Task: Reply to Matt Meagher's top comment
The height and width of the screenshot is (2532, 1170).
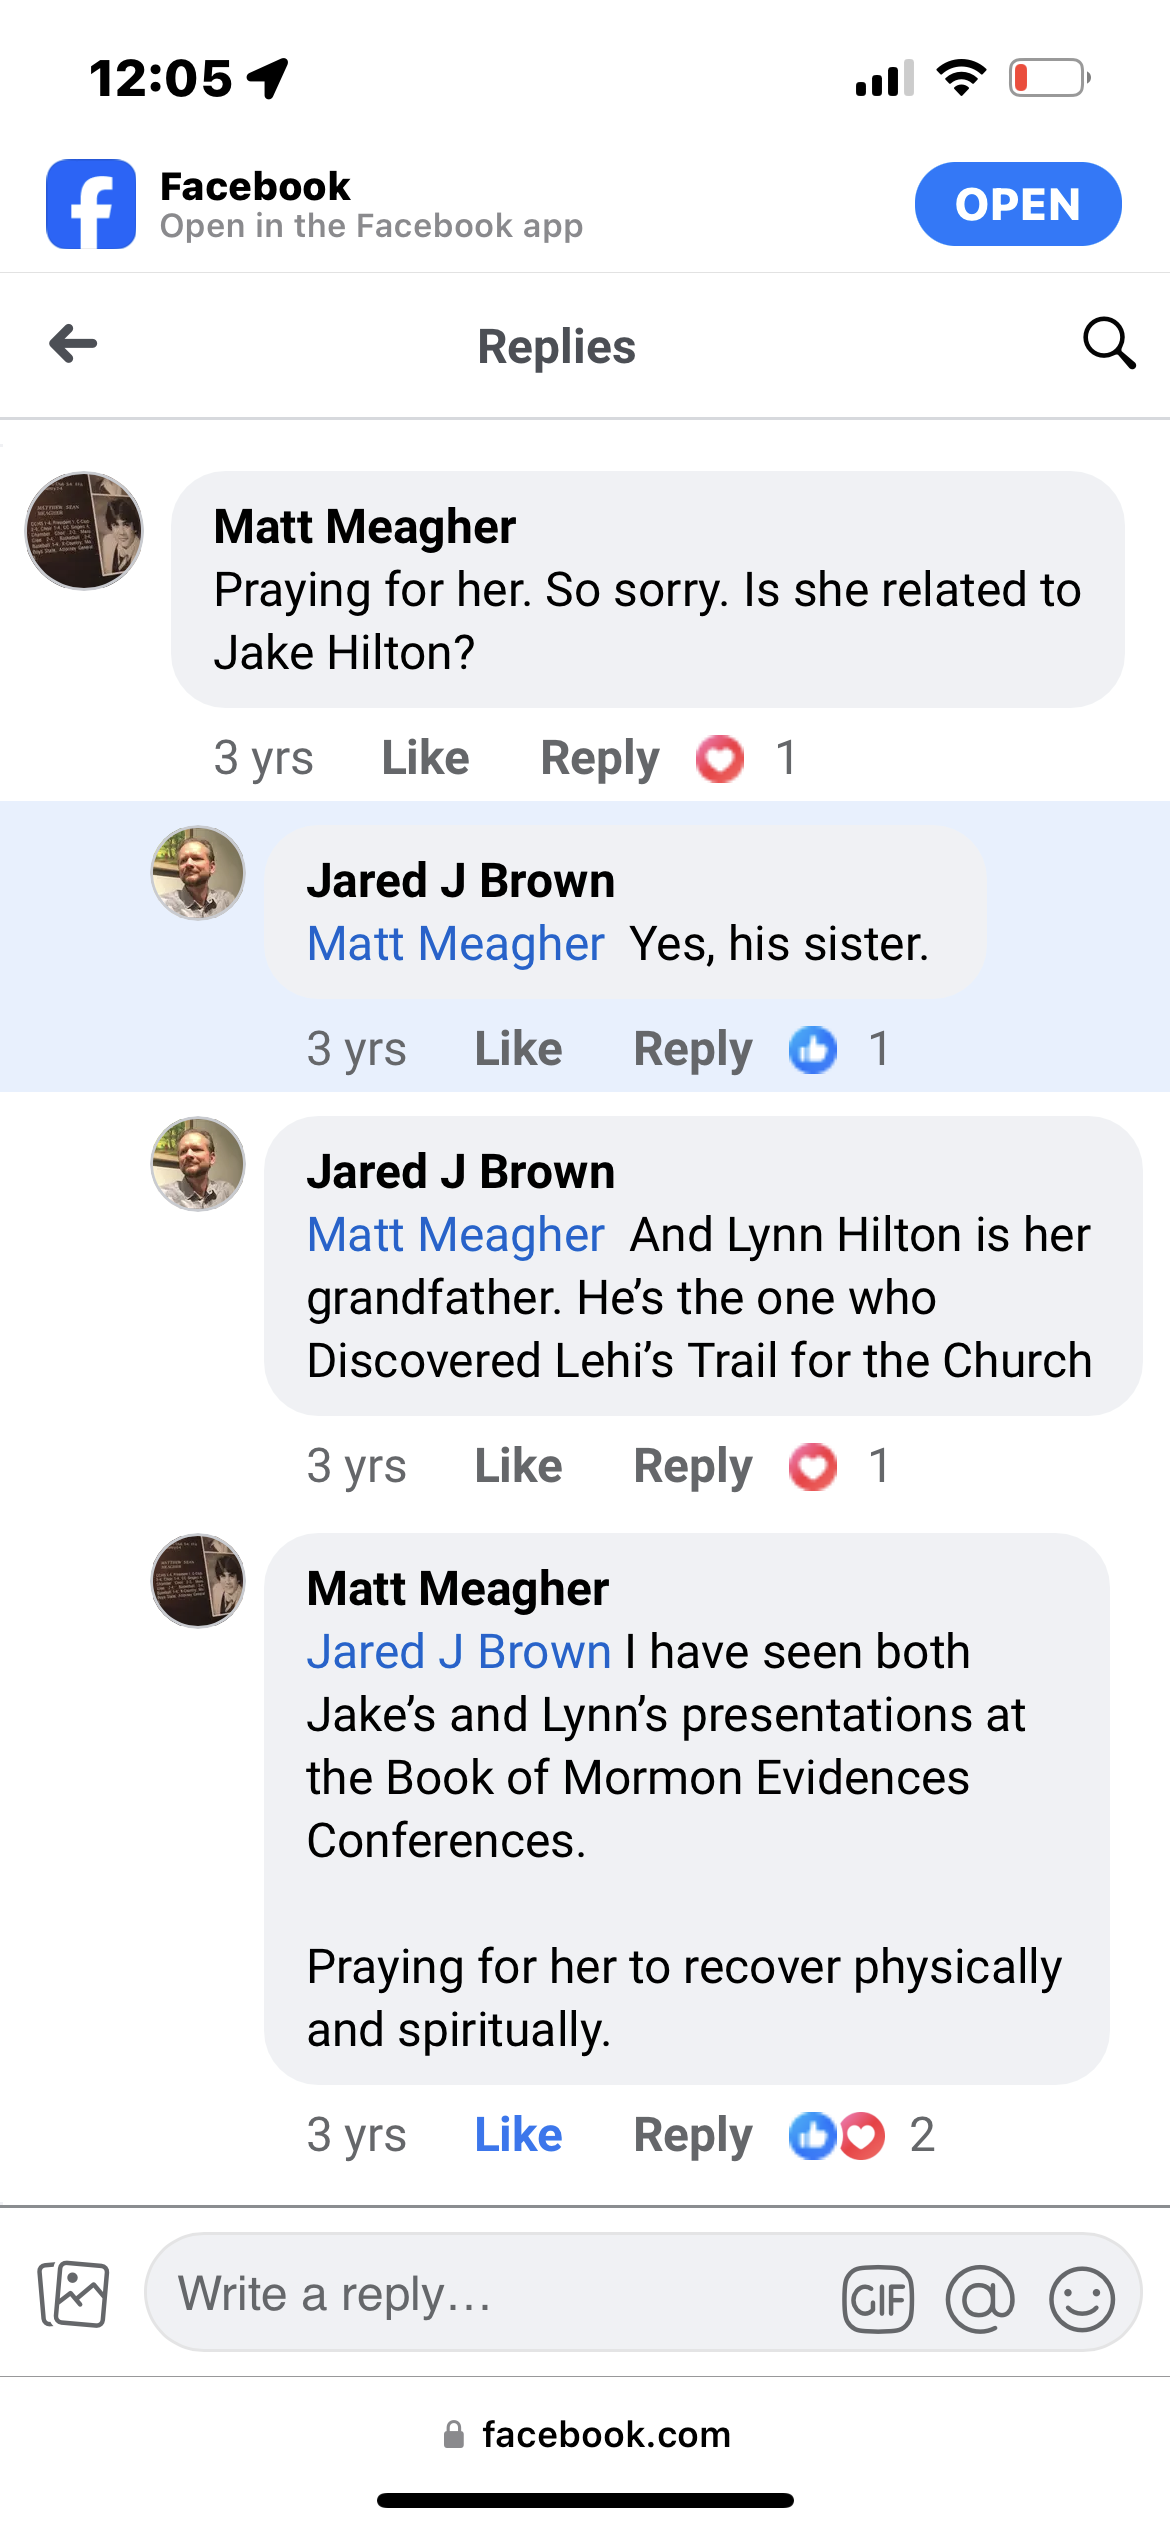Action: [x=599, y=758]
